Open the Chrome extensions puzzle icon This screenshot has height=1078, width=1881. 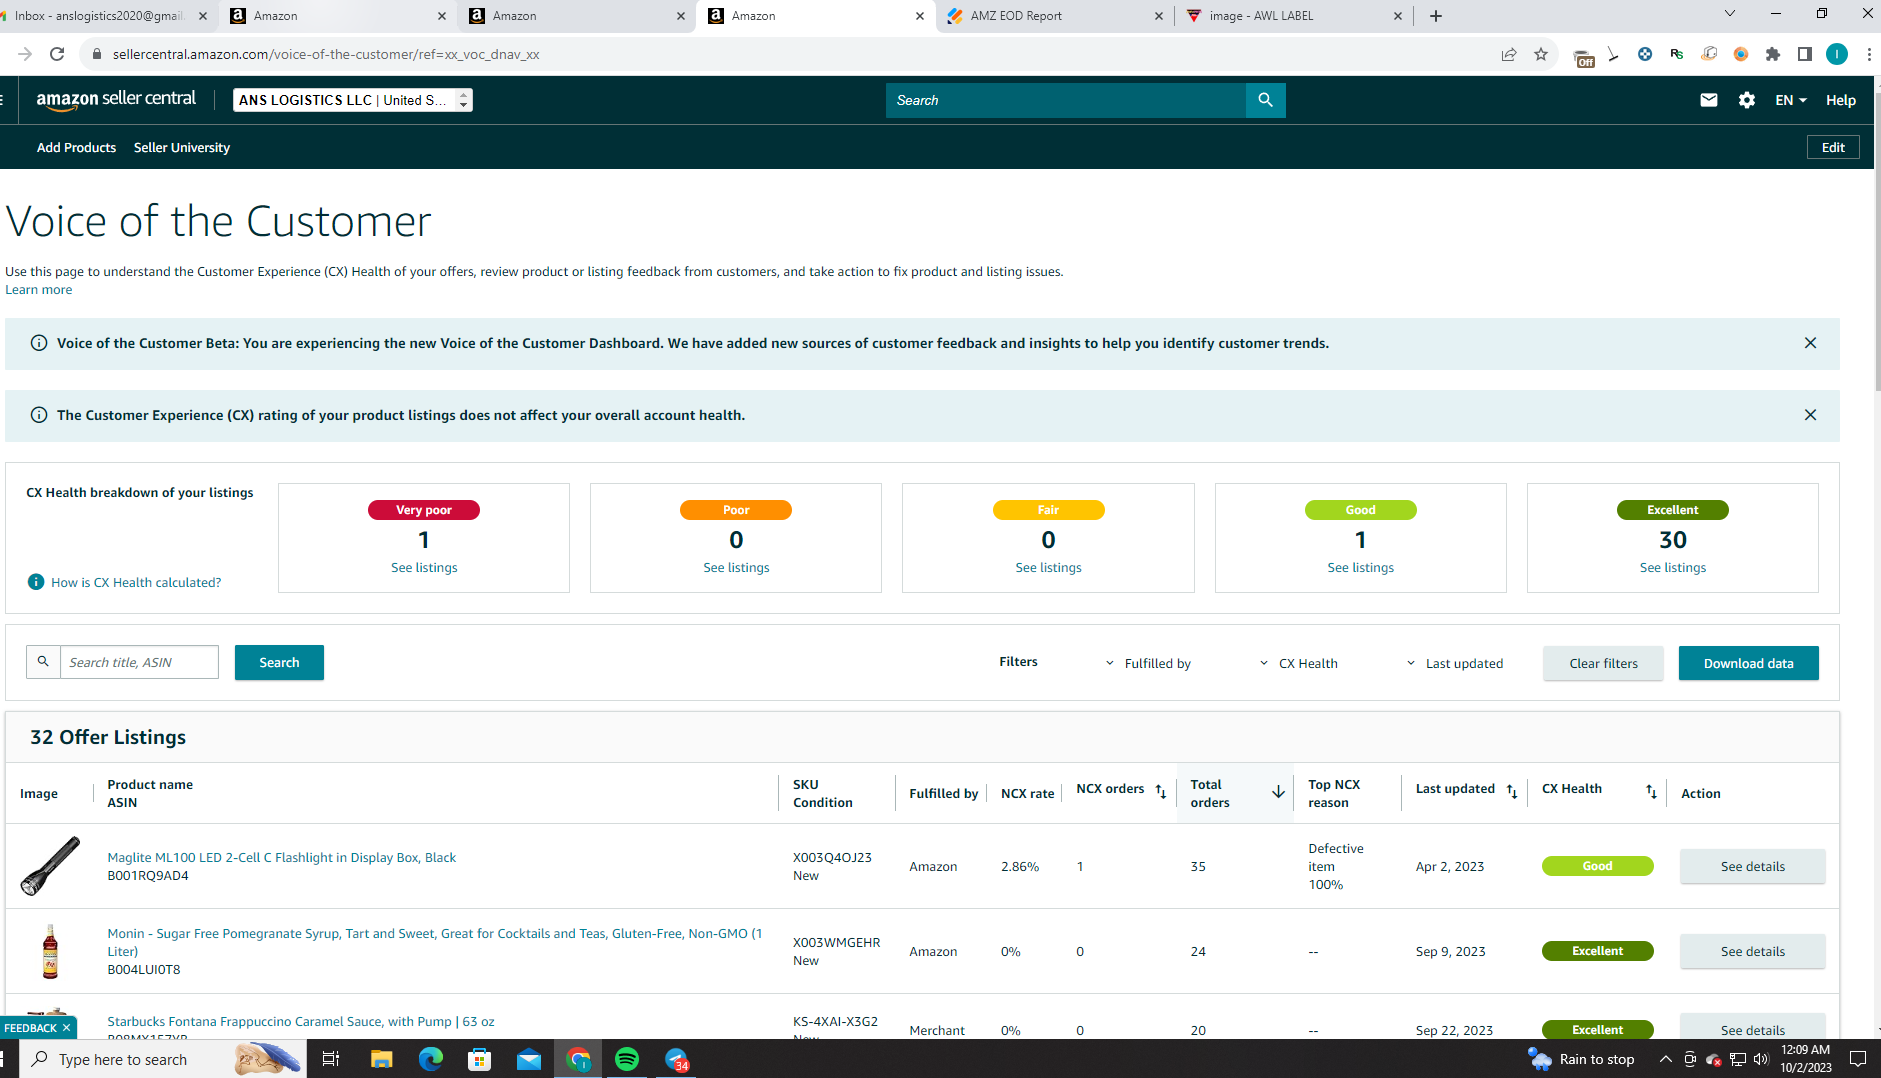coord(1773,54)
